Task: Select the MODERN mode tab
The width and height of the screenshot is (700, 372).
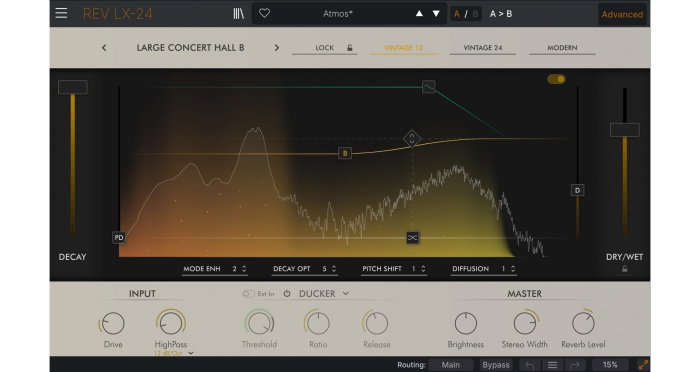Action: click(x=562, y=48)
